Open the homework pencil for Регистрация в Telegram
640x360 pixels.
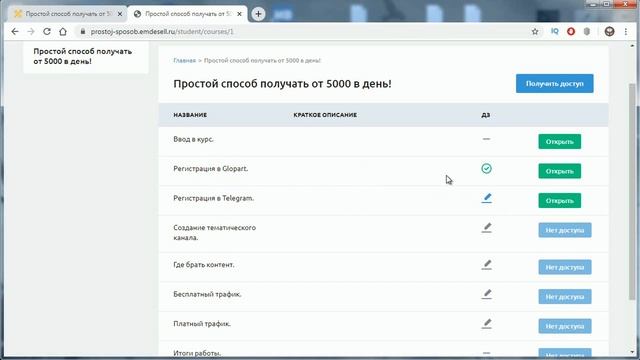pos(486,198)
